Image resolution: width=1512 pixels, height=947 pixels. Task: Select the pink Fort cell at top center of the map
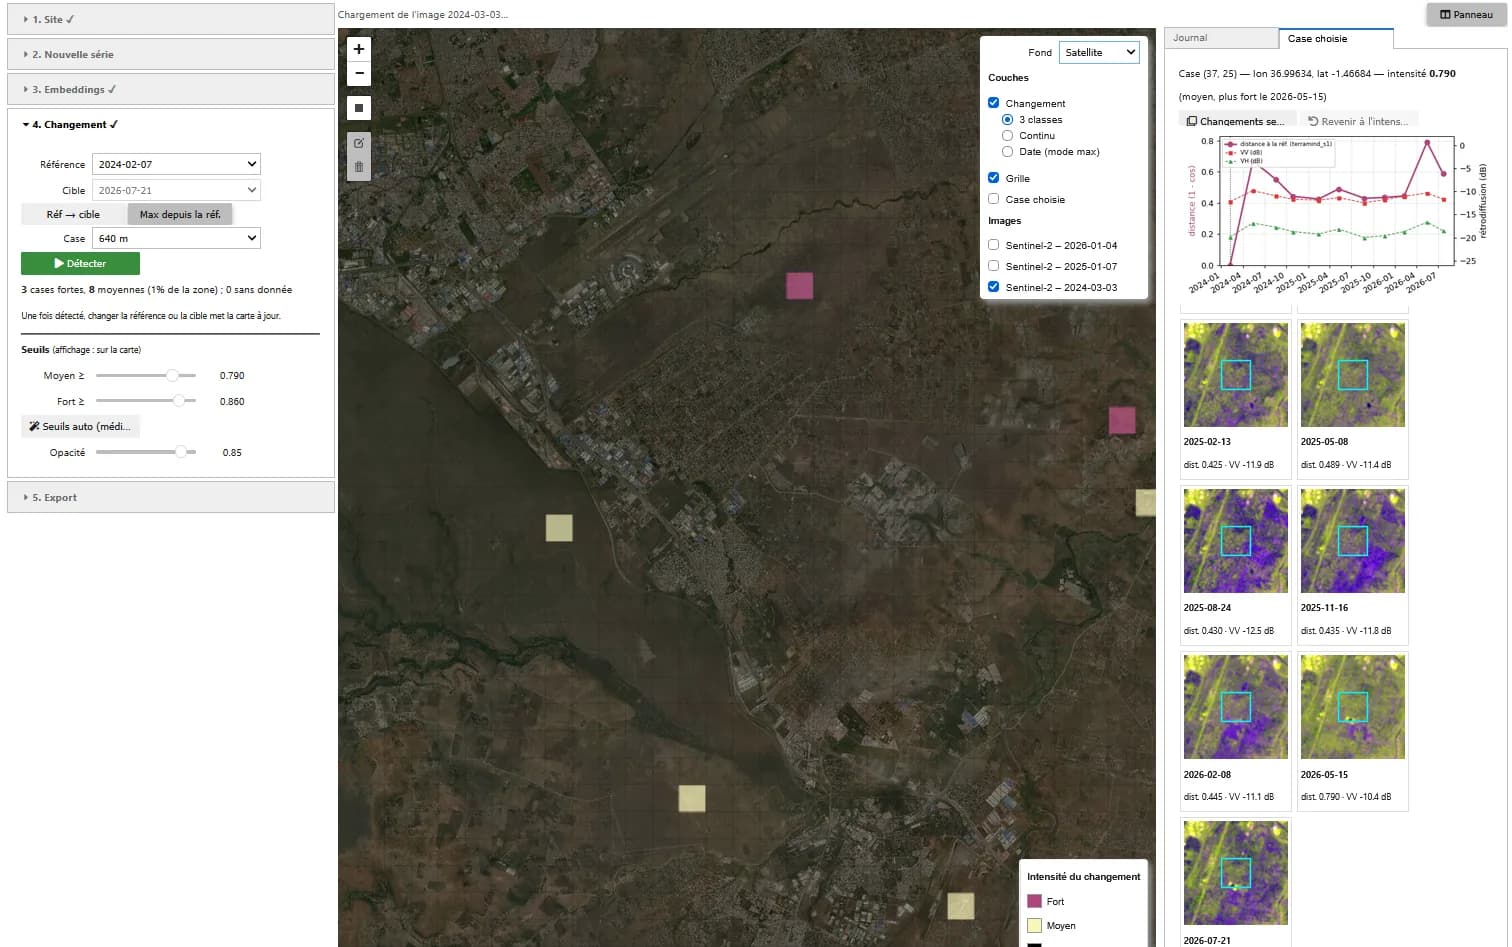click(799, 285)
